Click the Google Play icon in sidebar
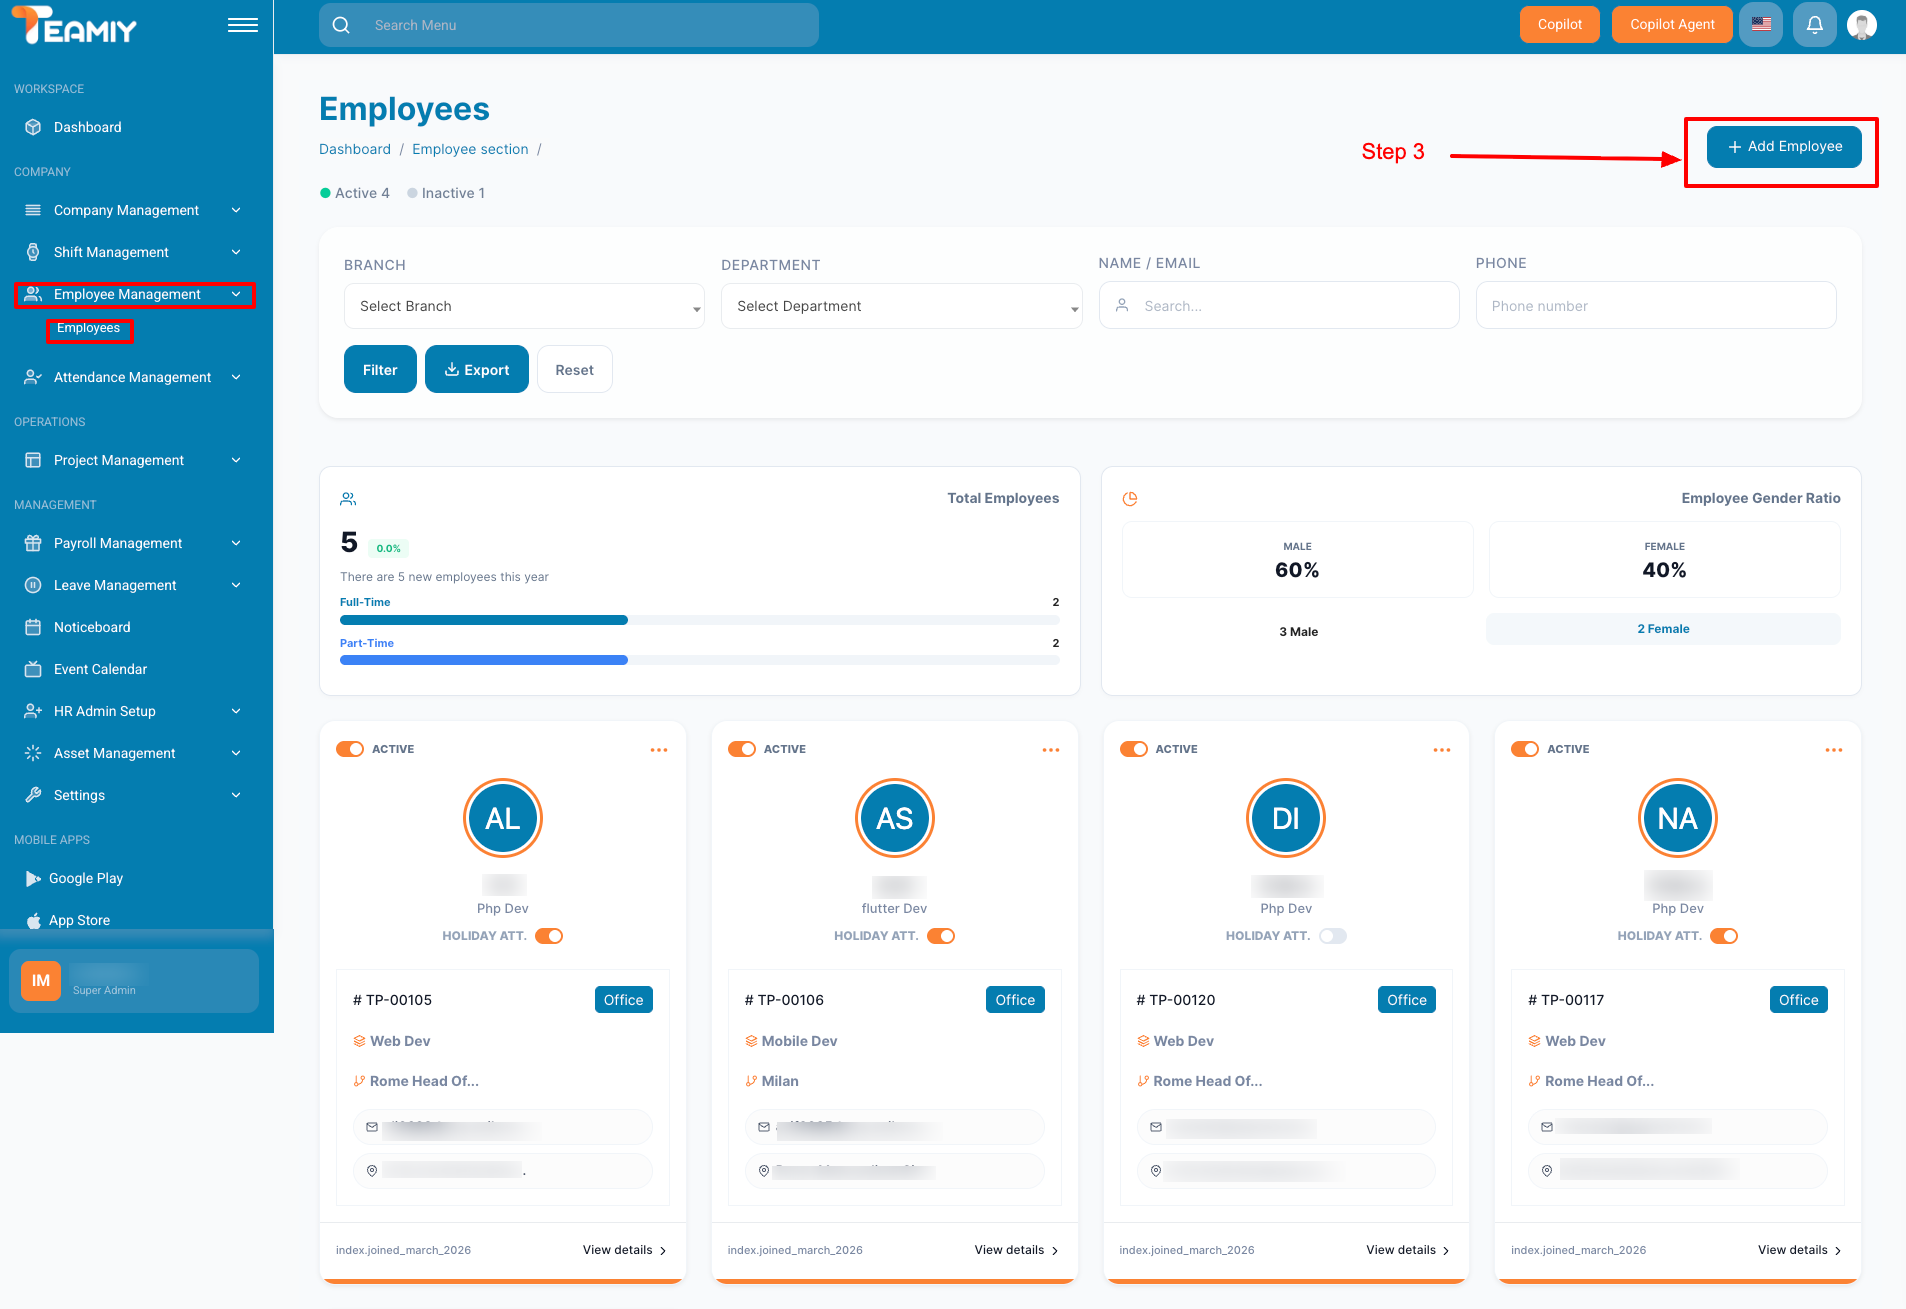Screen dimensions: 1906x1309 [33, 878]
